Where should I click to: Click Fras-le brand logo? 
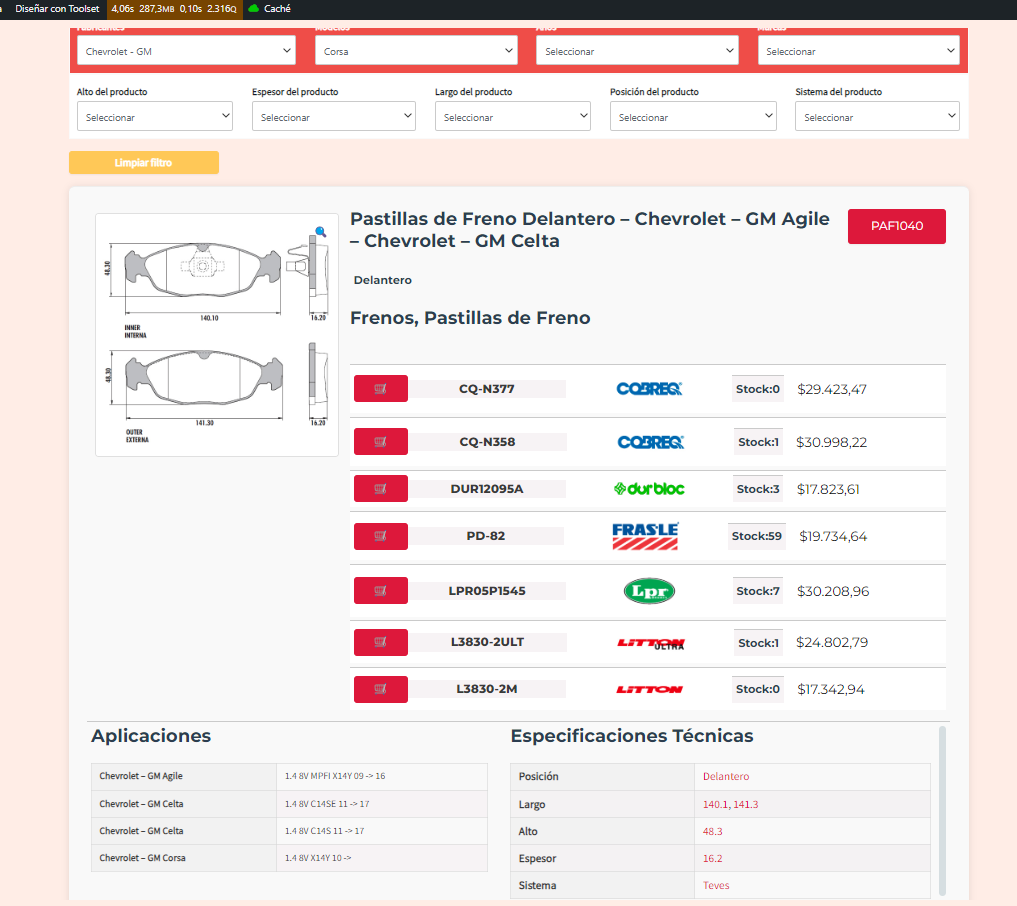645,536
